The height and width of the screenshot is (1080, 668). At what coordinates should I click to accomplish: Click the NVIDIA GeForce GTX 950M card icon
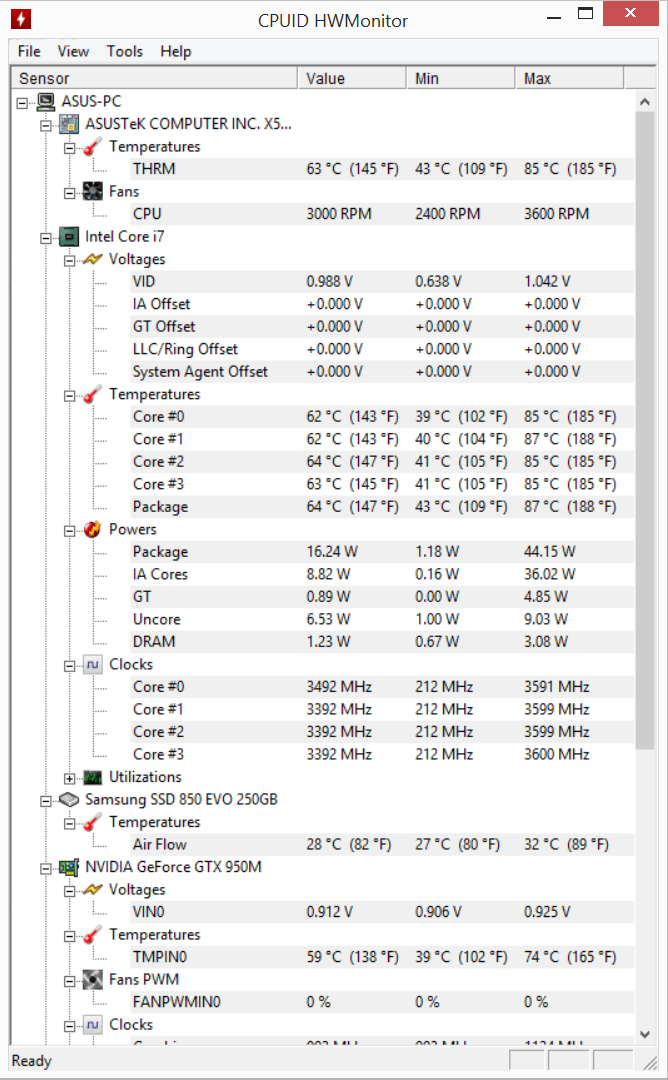tap(69, 867)
